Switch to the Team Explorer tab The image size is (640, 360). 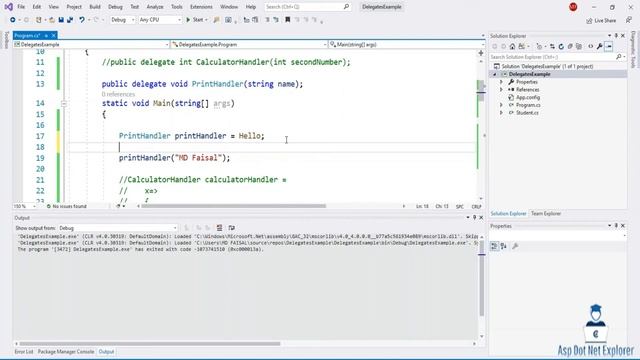click(x=546, y=213)
